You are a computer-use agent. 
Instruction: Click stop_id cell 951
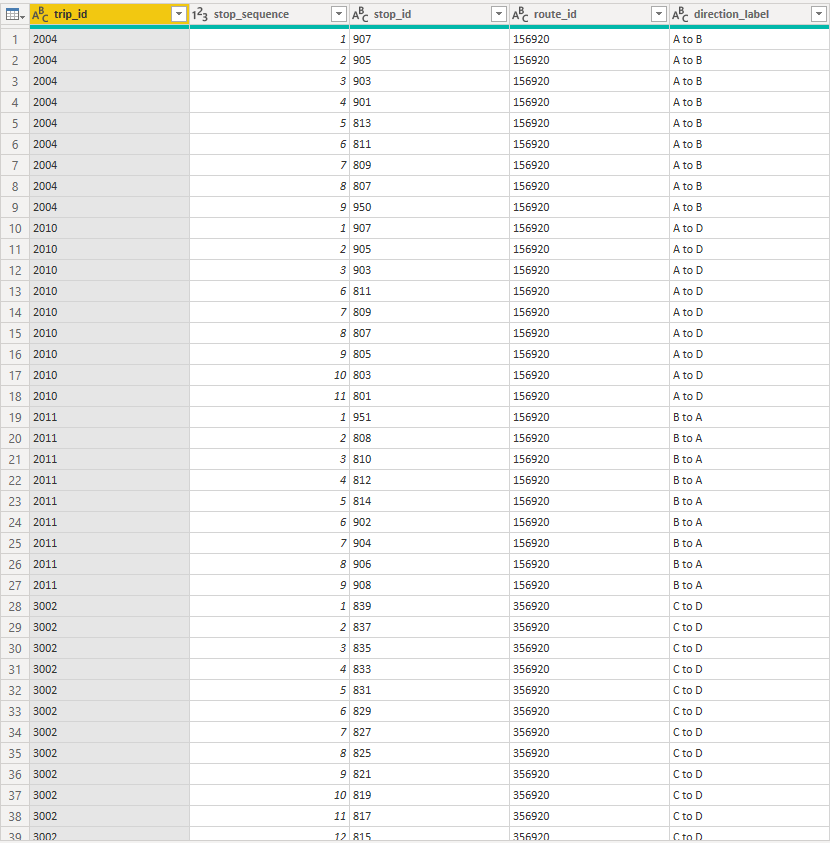[x=430, y=417]
